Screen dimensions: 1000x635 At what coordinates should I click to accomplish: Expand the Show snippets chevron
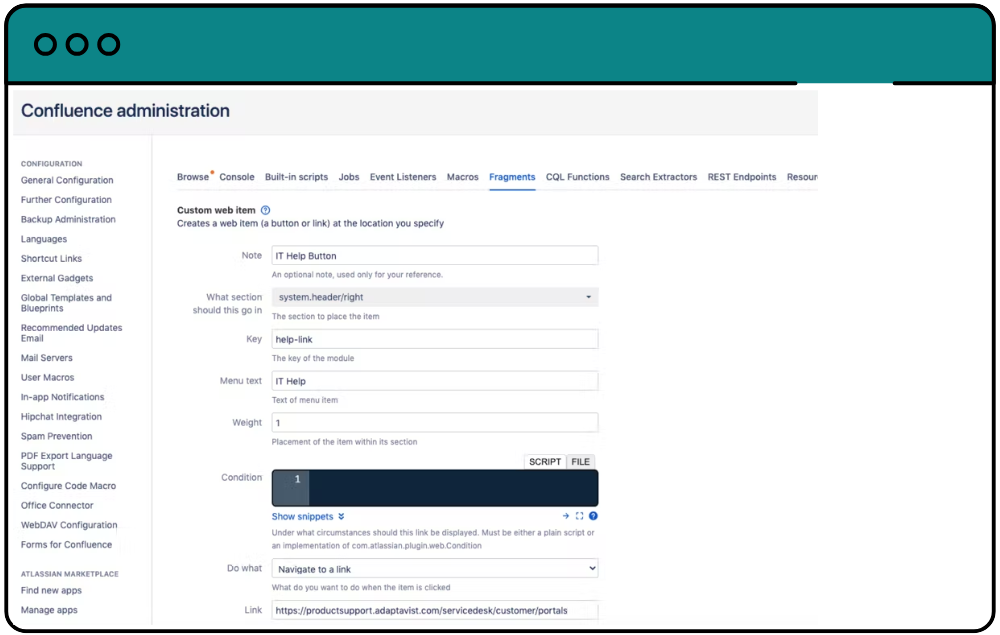click(341, 516)
